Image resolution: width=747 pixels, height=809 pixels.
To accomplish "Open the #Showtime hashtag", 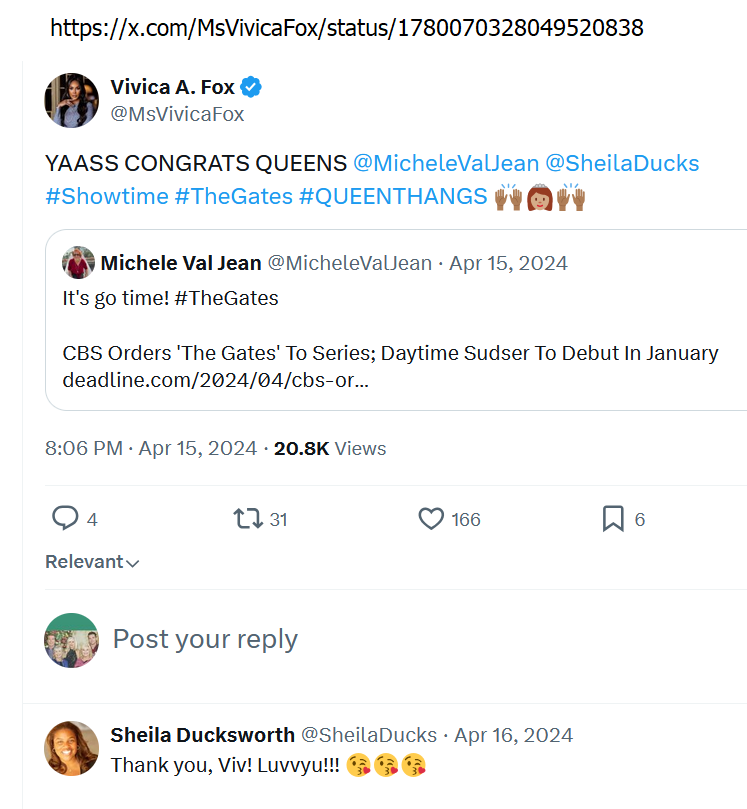I will coord(106,196).
